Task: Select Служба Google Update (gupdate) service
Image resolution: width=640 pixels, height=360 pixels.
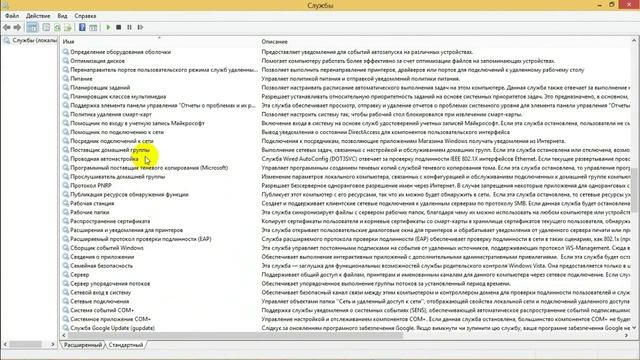Action: (113, 328)
